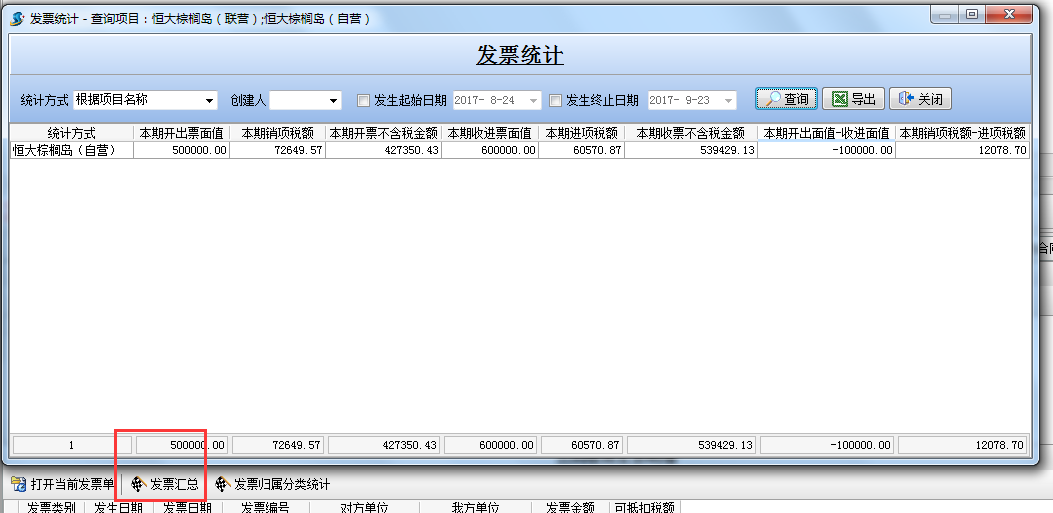Open the end date picker showing 2017-9-23
The height and width of the screenshot is (513, 1053).
[x=728, y=100]
